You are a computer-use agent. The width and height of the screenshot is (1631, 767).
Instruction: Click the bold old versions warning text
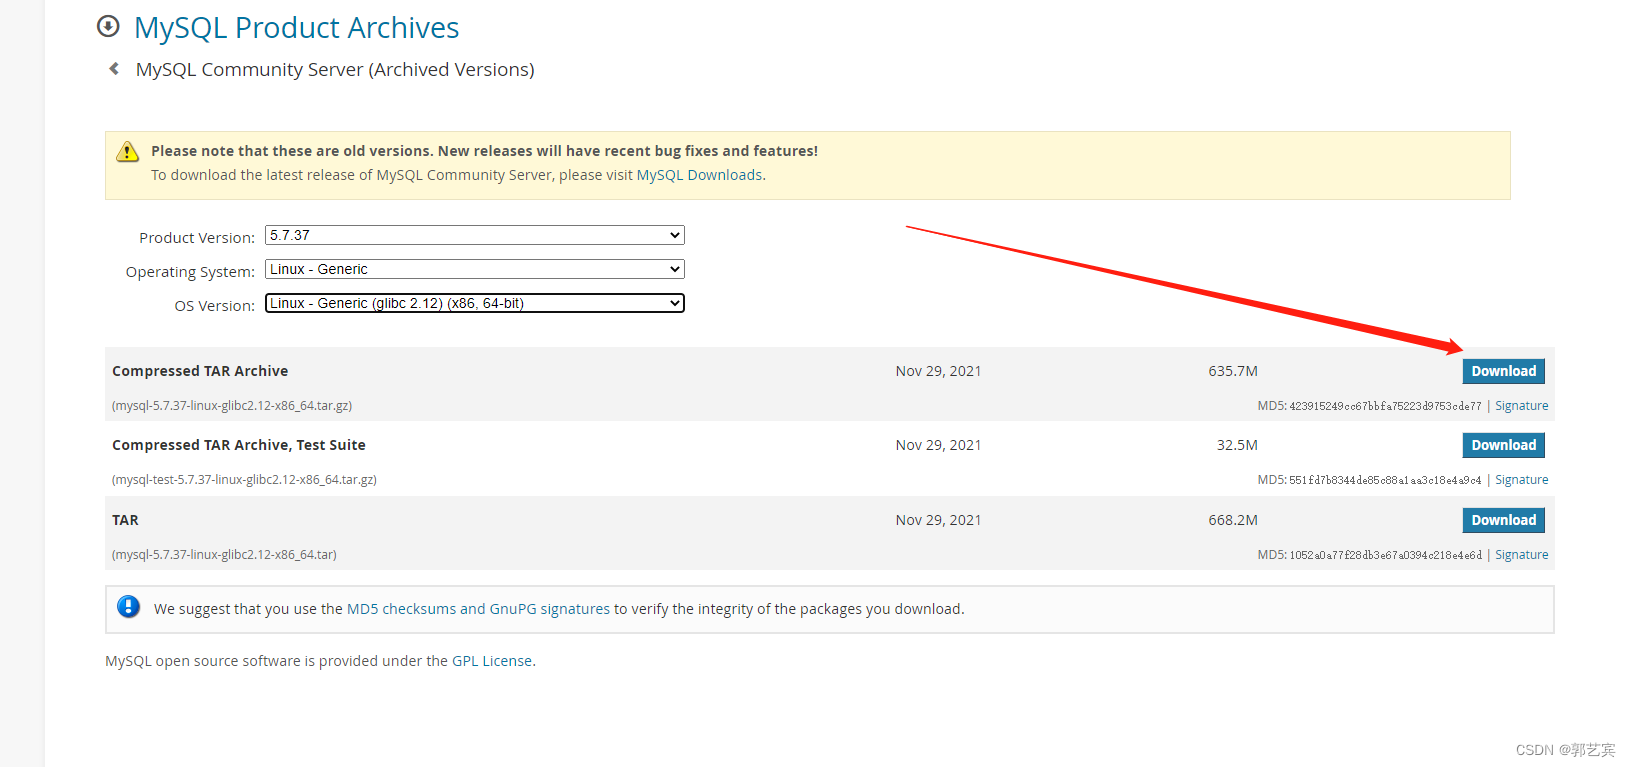[484, 151]
